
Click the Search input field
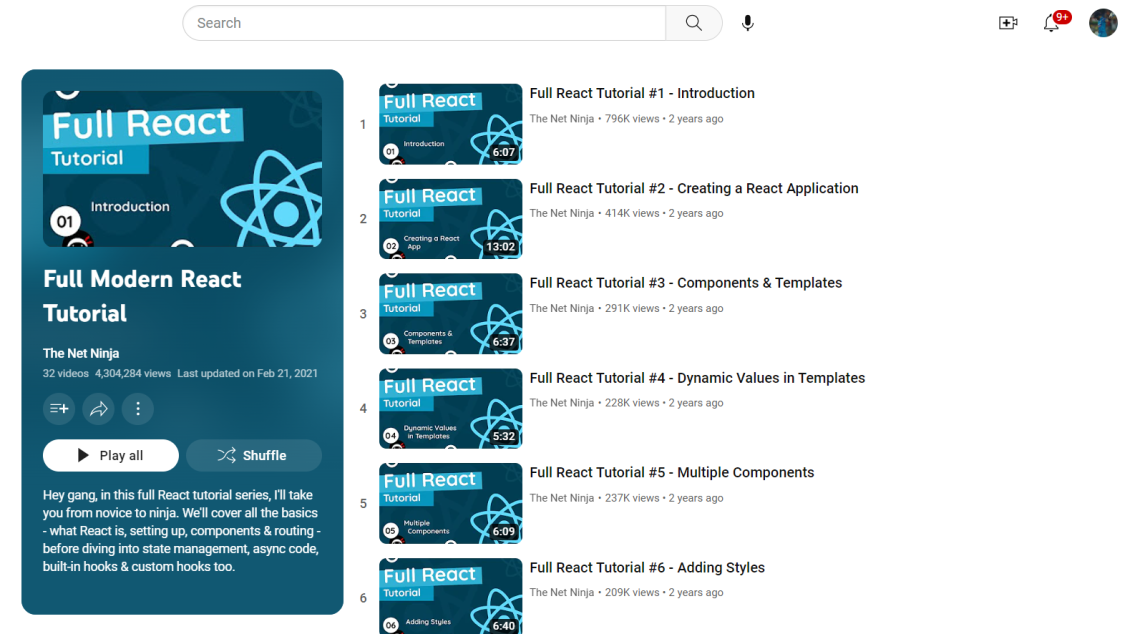[x=420, y=22]
